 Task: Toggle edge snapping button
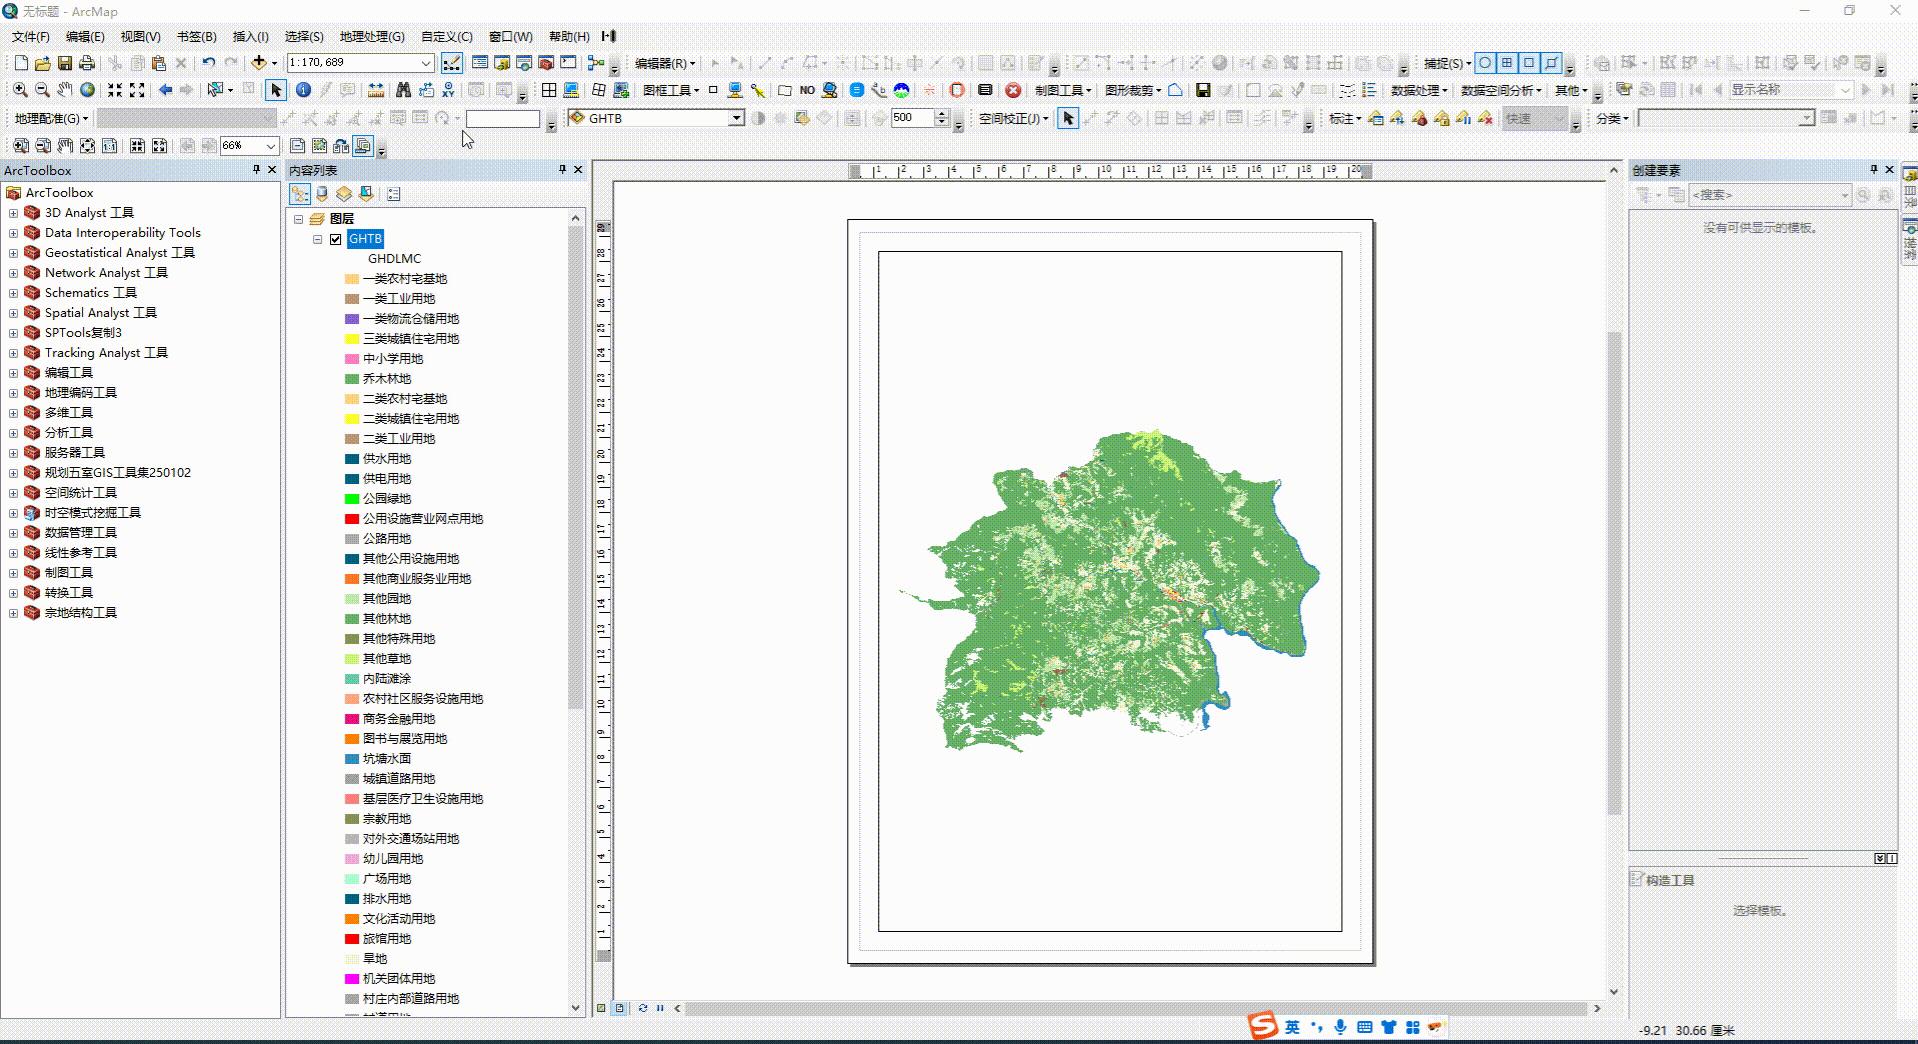1549,63
